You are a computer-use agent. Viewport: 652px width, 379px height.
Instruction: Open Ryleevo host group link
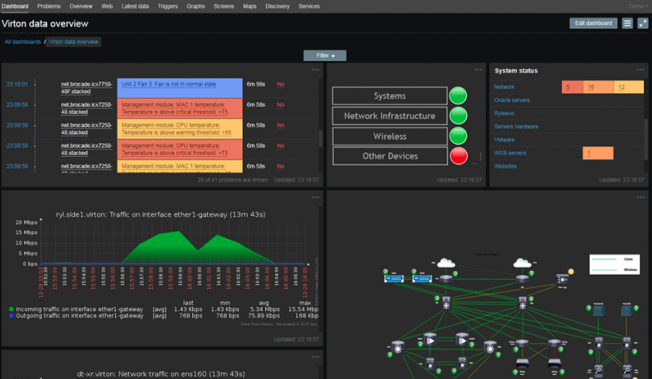click(x=504, y=113)
